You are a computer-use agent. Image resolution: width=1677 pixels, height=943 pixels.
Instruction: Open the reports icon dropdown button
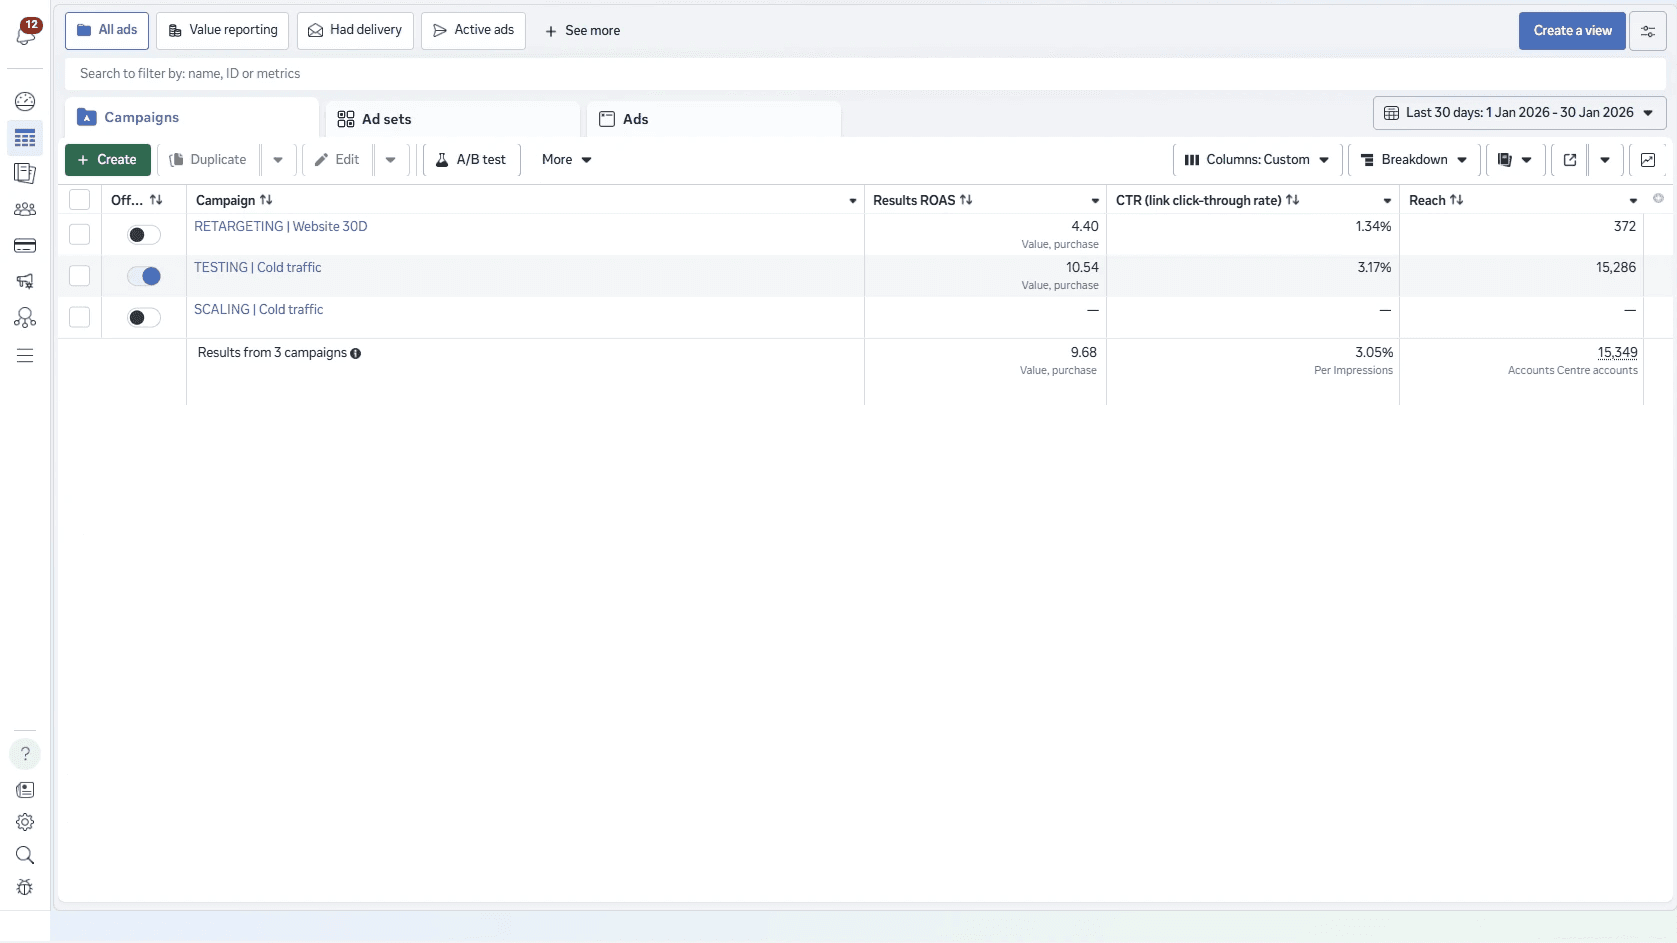(1515, 160)
